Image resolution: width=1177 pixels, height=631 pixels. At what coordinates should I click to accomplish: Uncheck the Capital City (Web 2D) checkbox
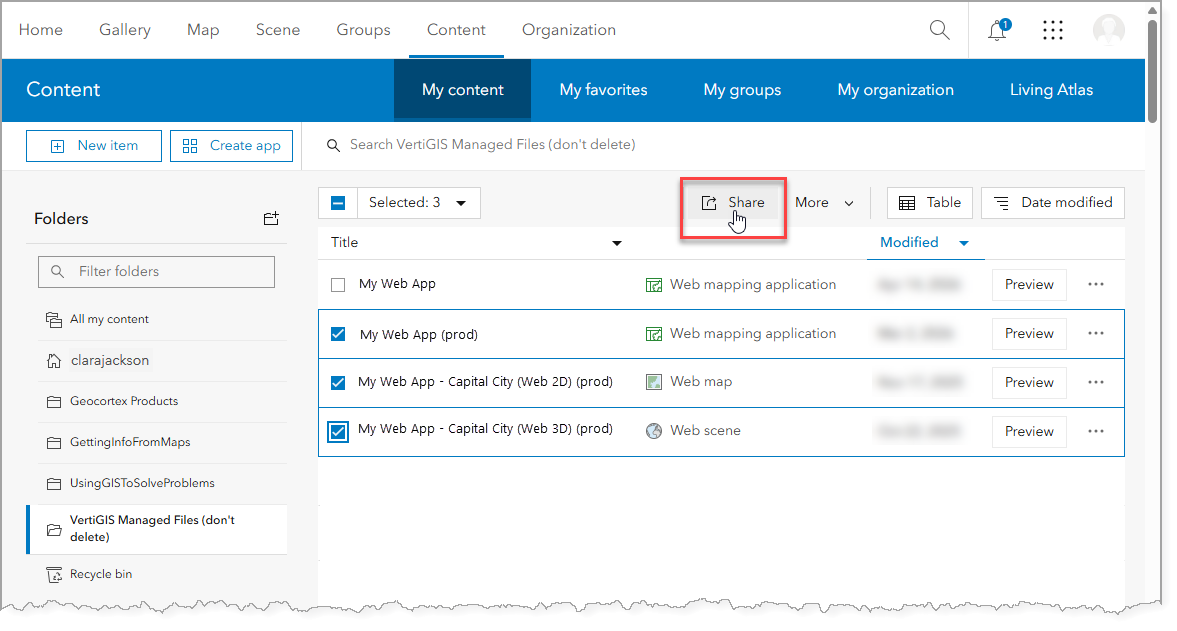pyautogui.click(x=338, y=383)
